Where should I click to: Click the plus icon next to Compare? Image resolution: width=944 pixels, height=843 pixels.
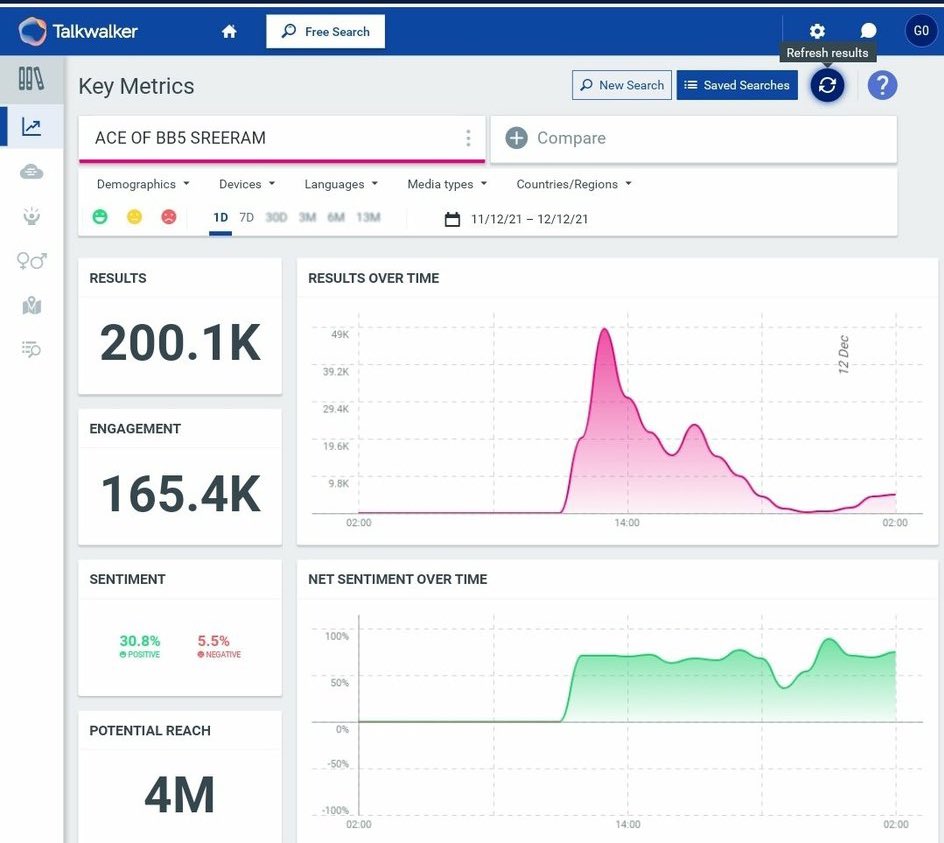click(516, 138)
